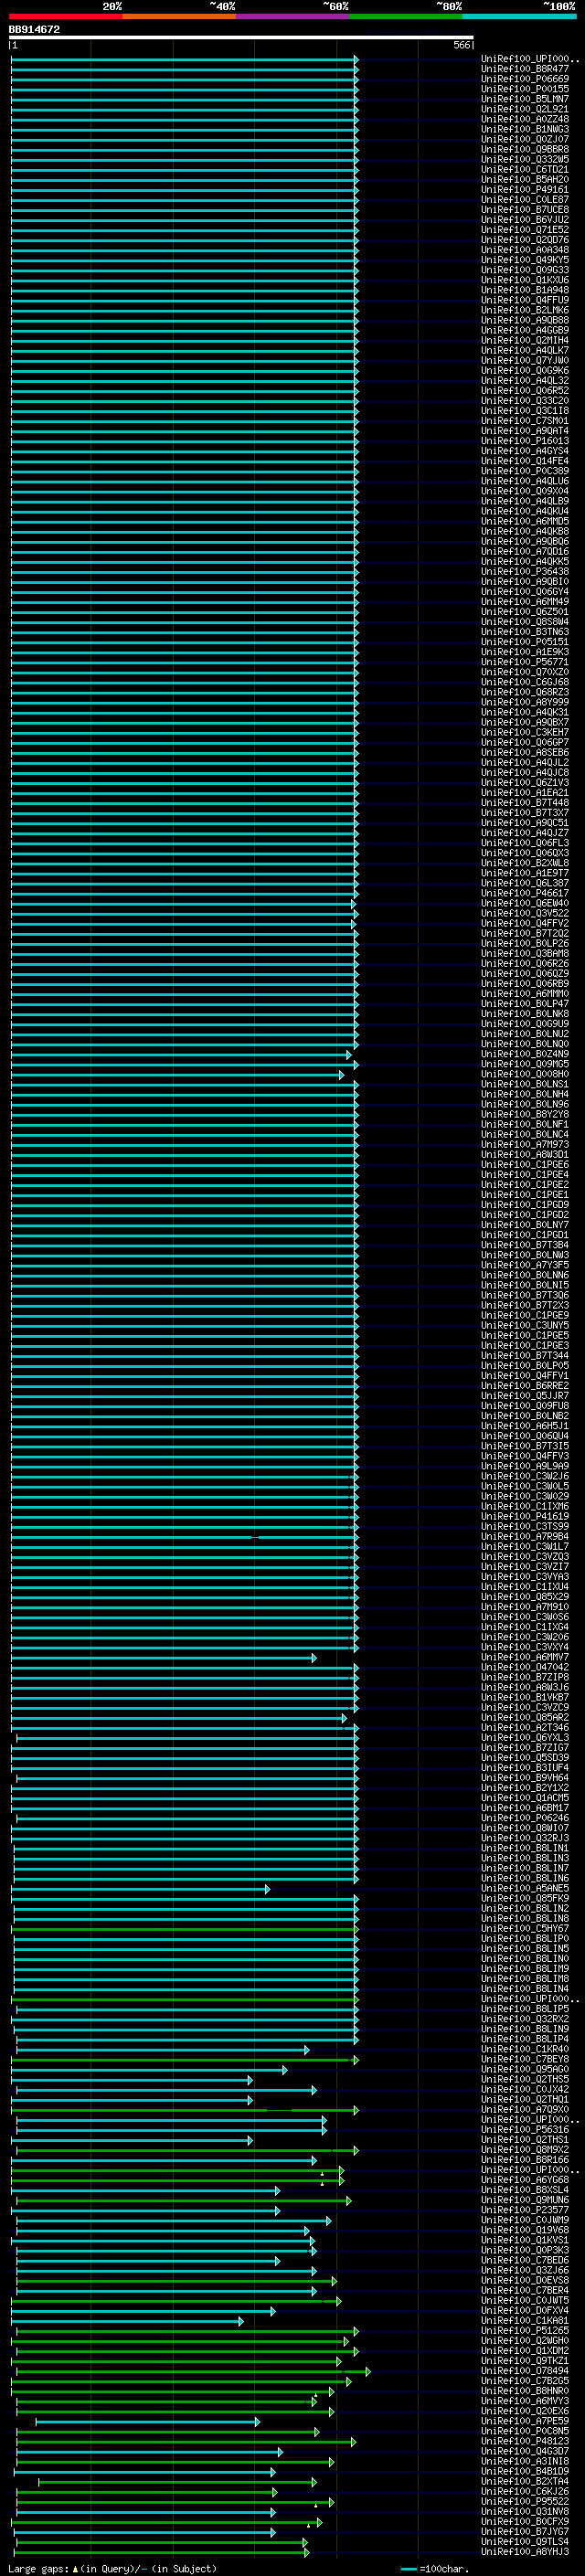The height and width of the screenshot is (2576, 585).
Task: Select hit label UniRef100_C5HY67
Action: pyautogui.click(x=525, y=1928)
